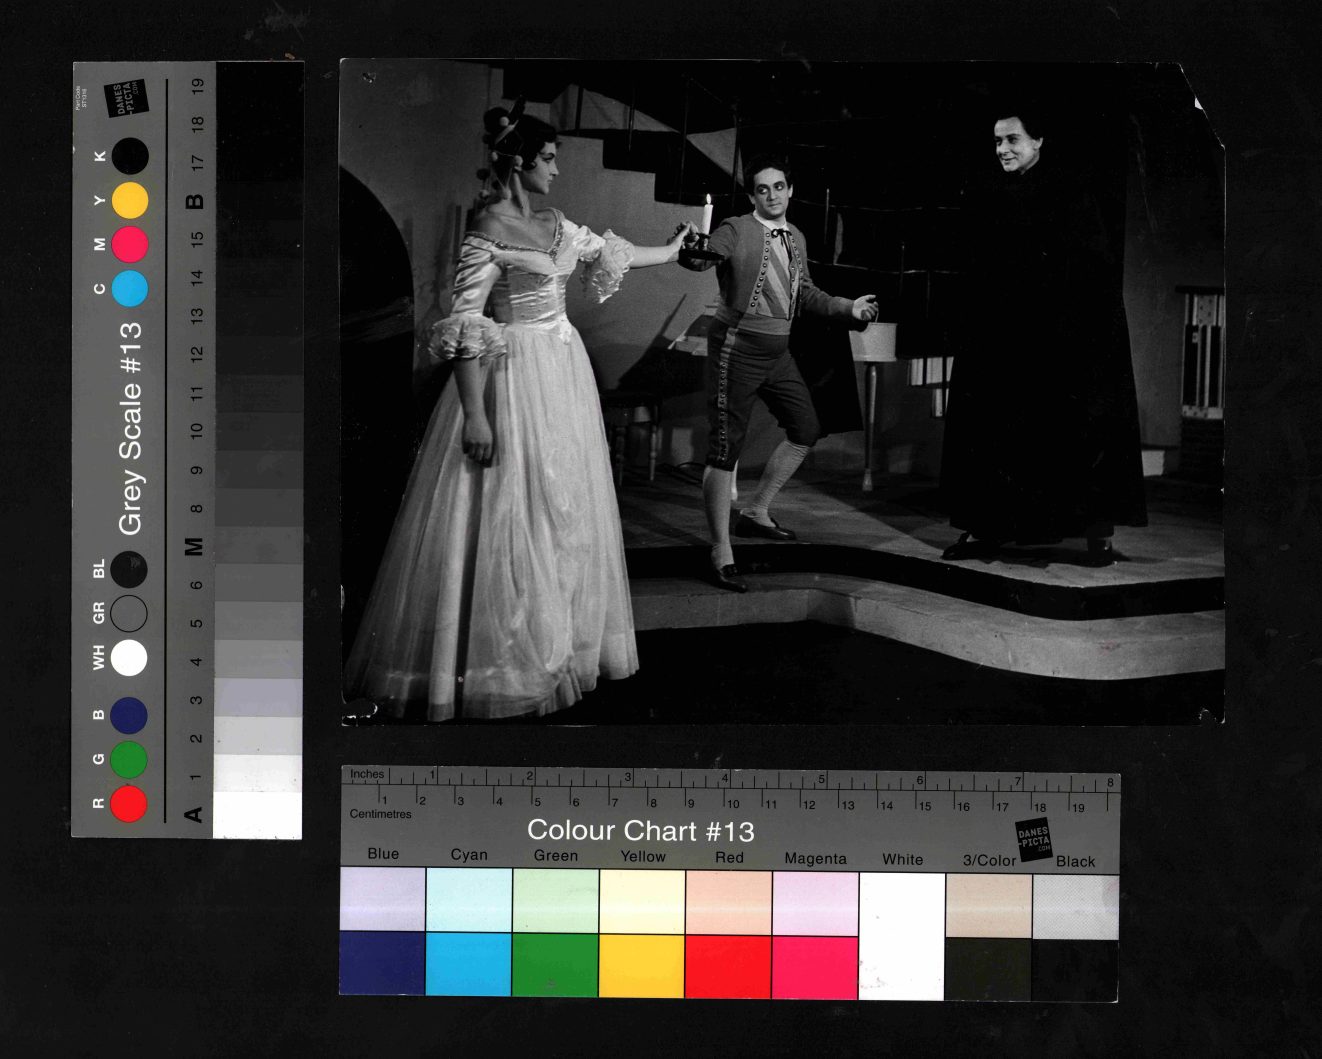Click the red R circle on grey scale card
Viewport: 1322px width, 1059px height.
click(x=129, y=804)
